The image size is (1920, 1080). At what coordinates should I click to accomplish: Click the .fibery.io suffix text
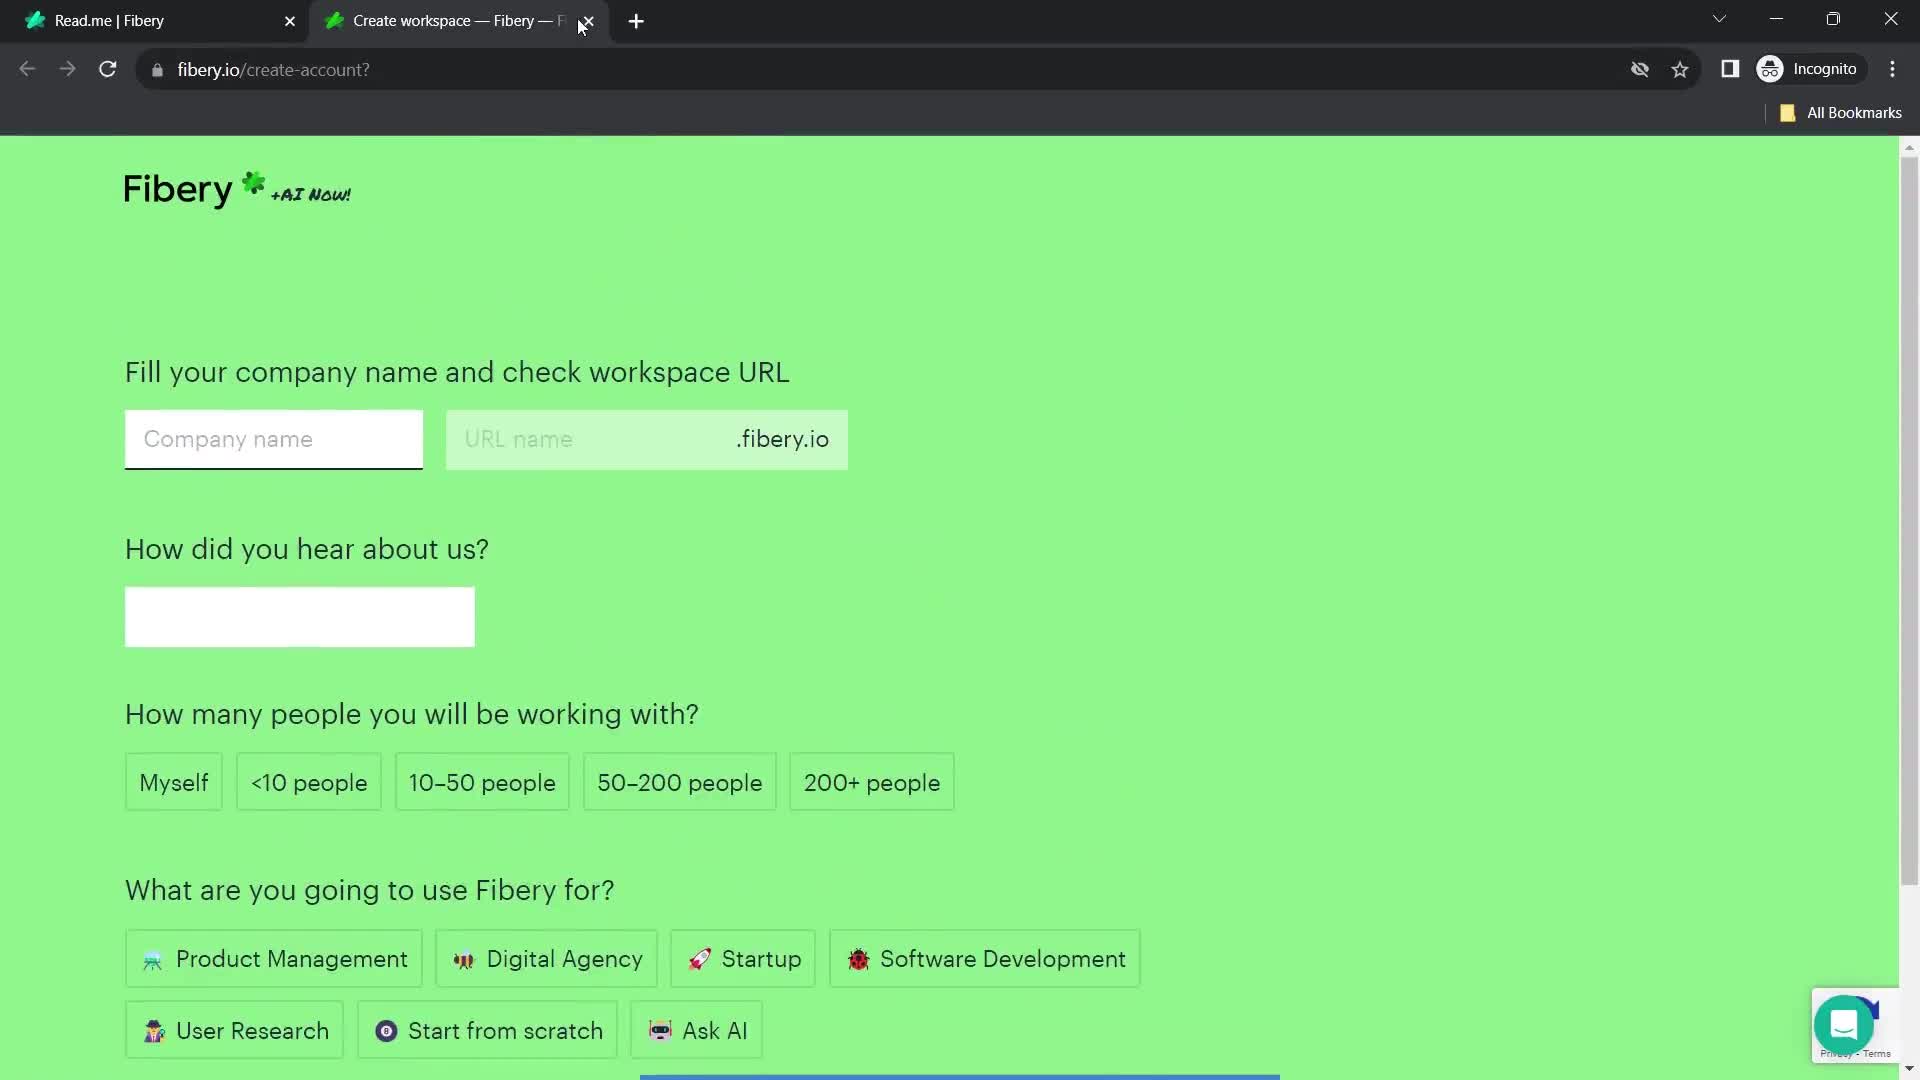(783, 439)
